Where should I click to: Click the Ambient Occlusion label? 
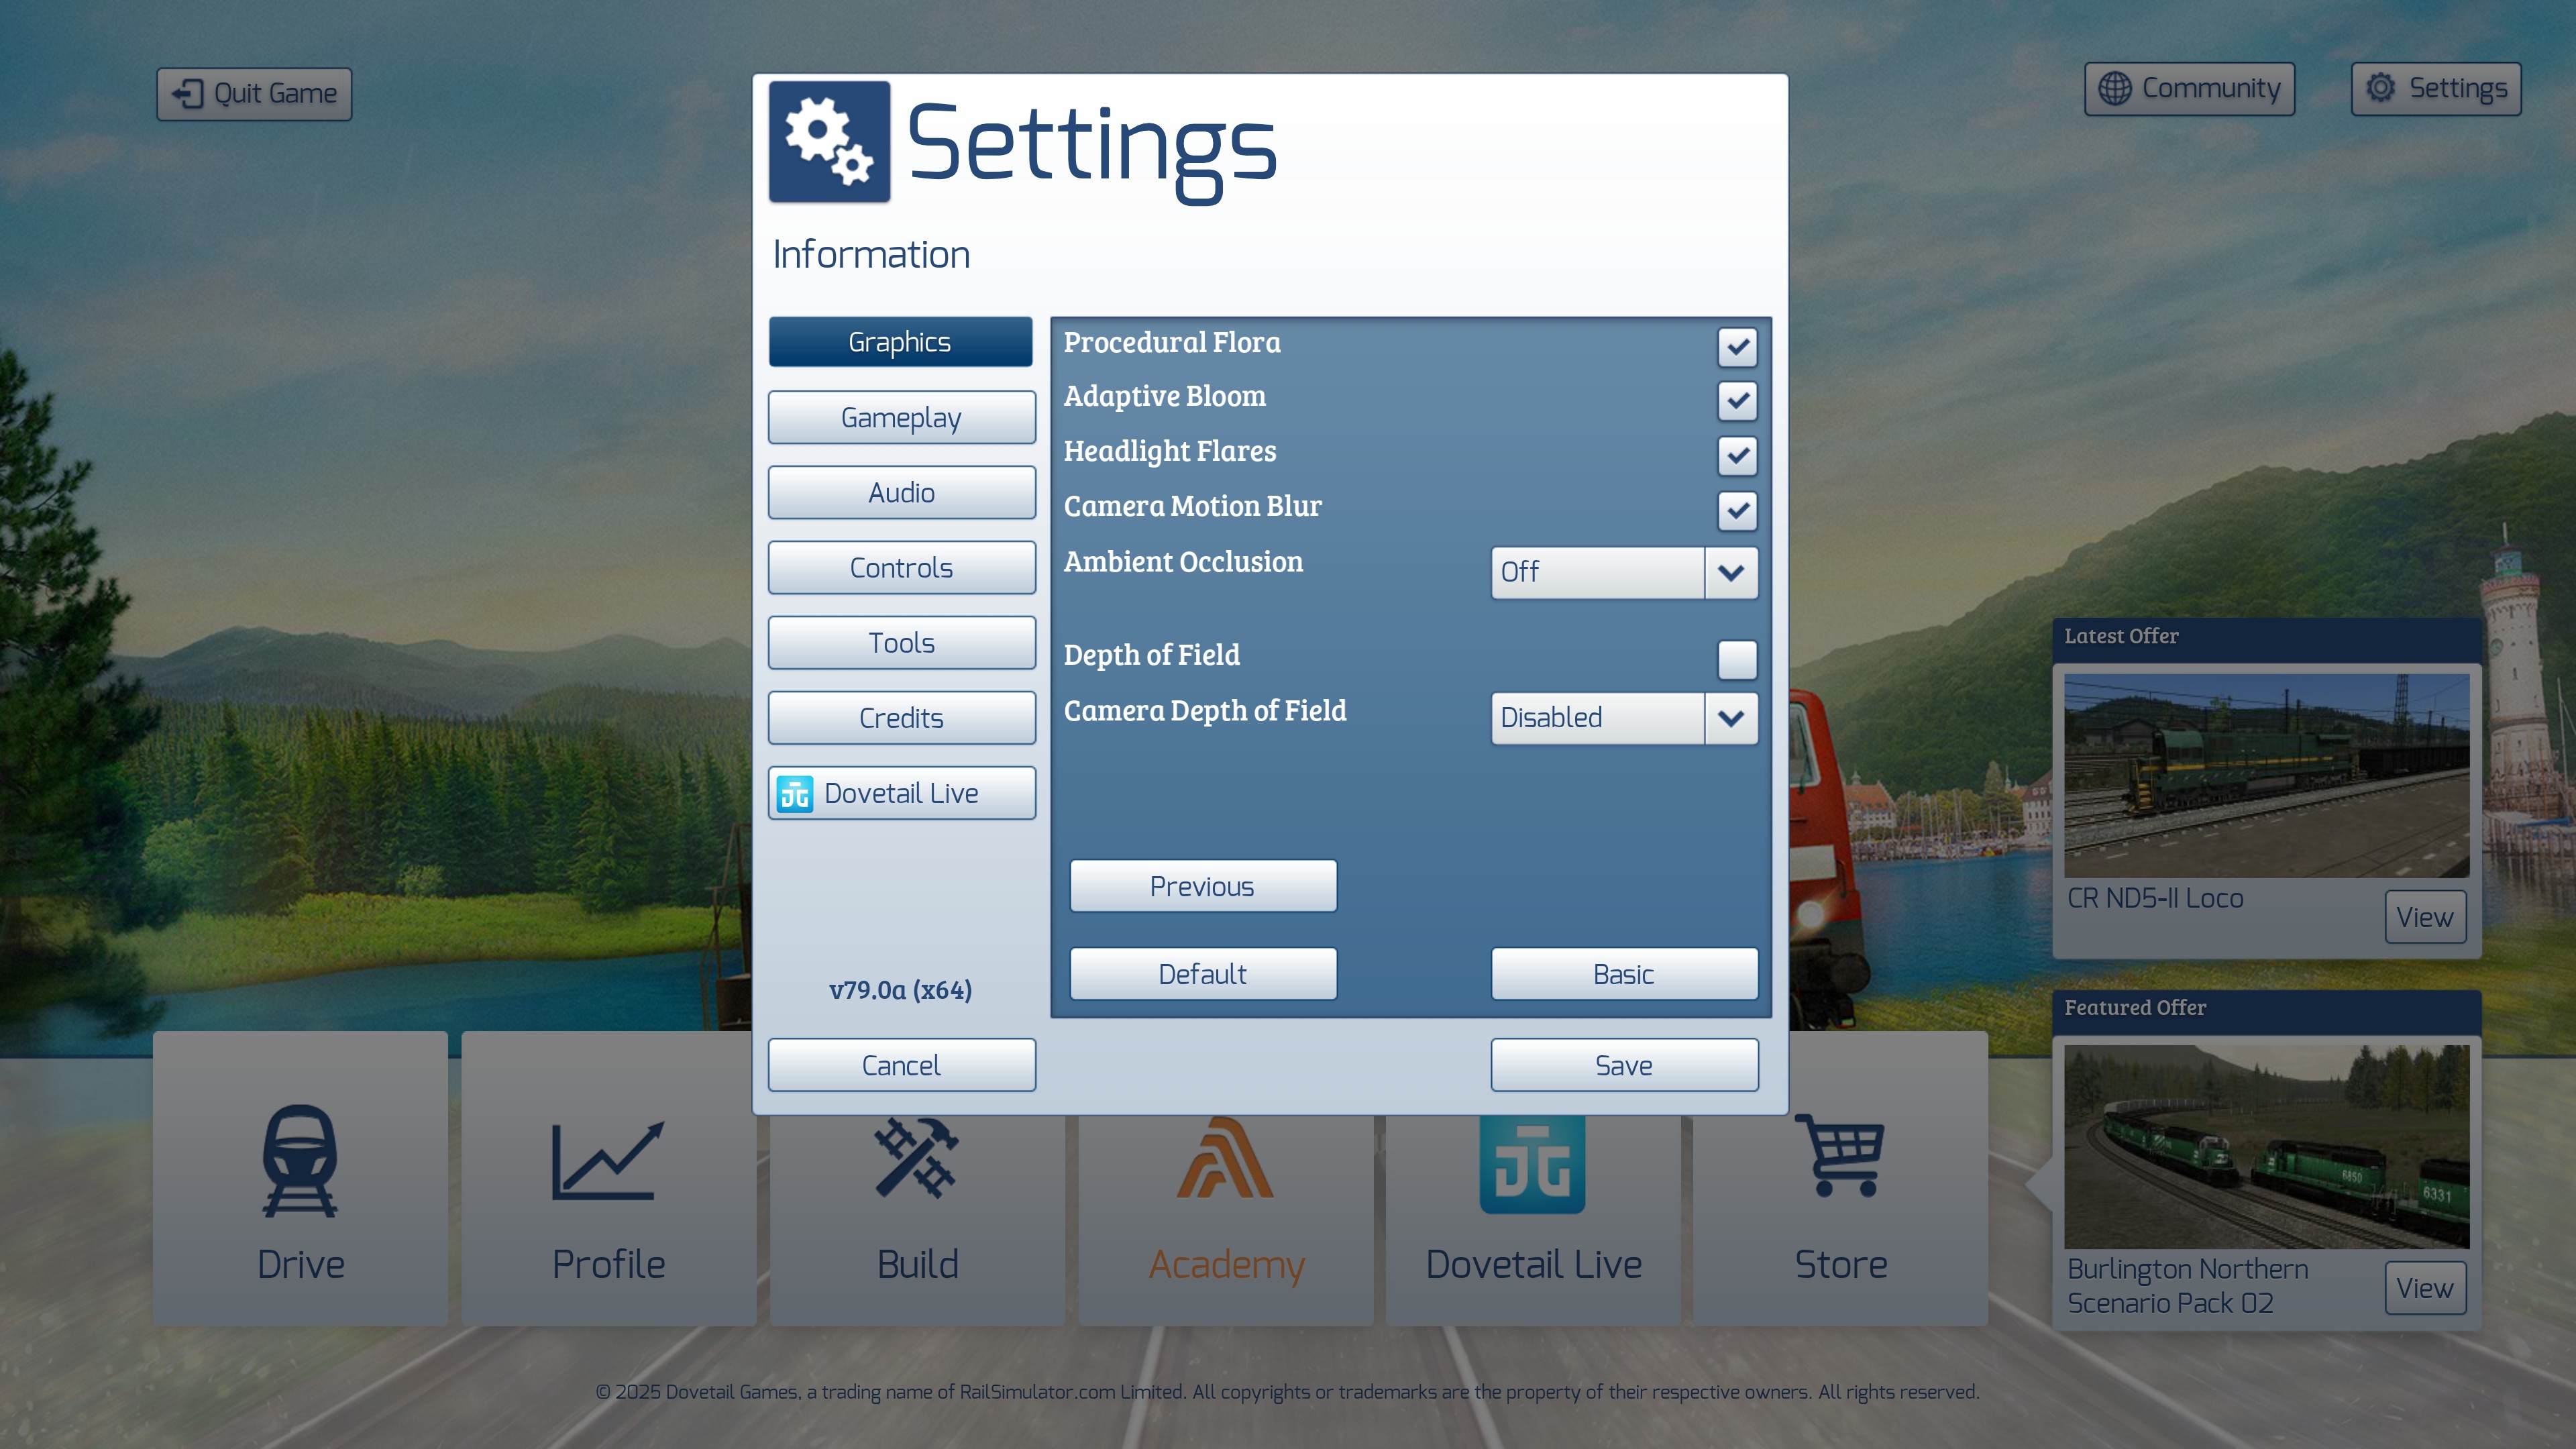click(1183, 562)
